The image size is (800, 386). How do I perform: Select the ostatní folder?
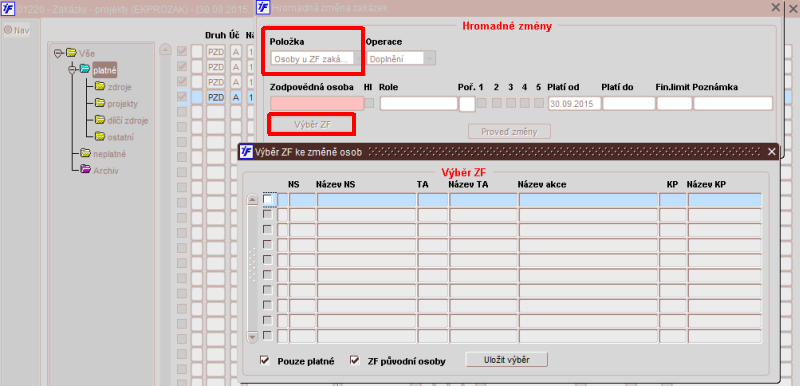click(x=121, y=137)
